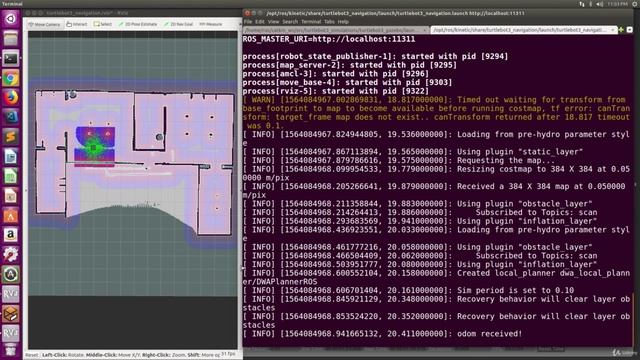Launch Google Chrome from the launcher

(11, 78)
